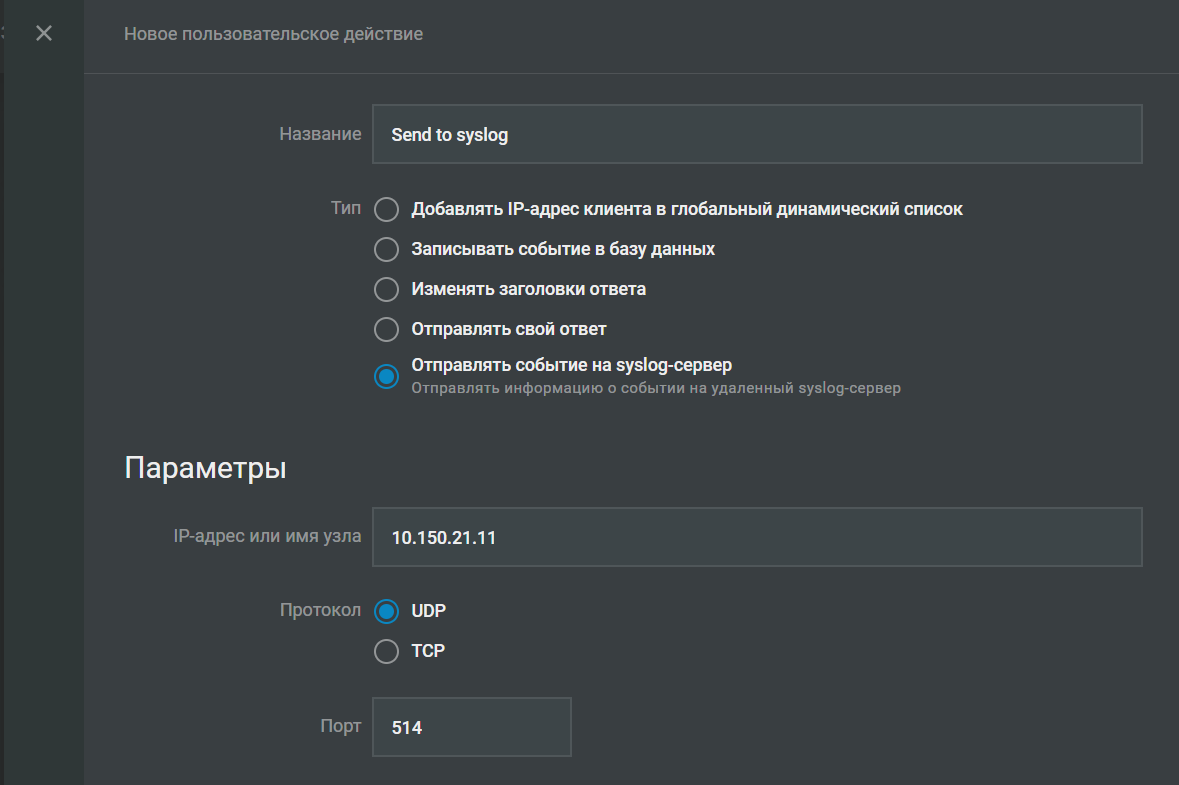1179x785 pixels.
Task: Click the Параметры section heading
Action: point(205,468)
